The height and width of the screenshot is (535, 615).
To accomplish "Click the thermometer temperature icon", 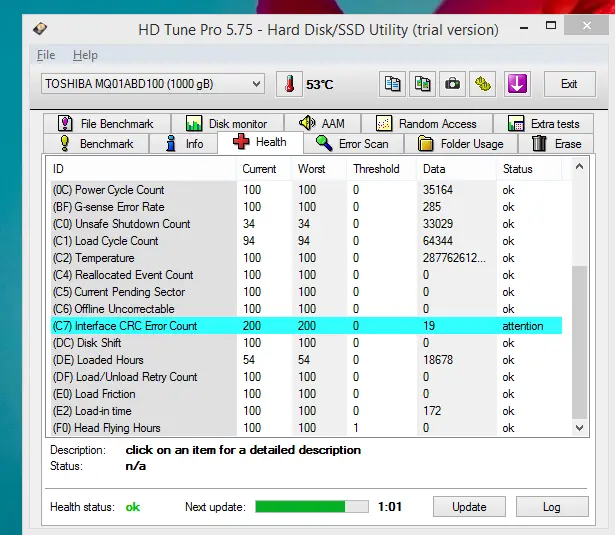I will pos(289,84).
